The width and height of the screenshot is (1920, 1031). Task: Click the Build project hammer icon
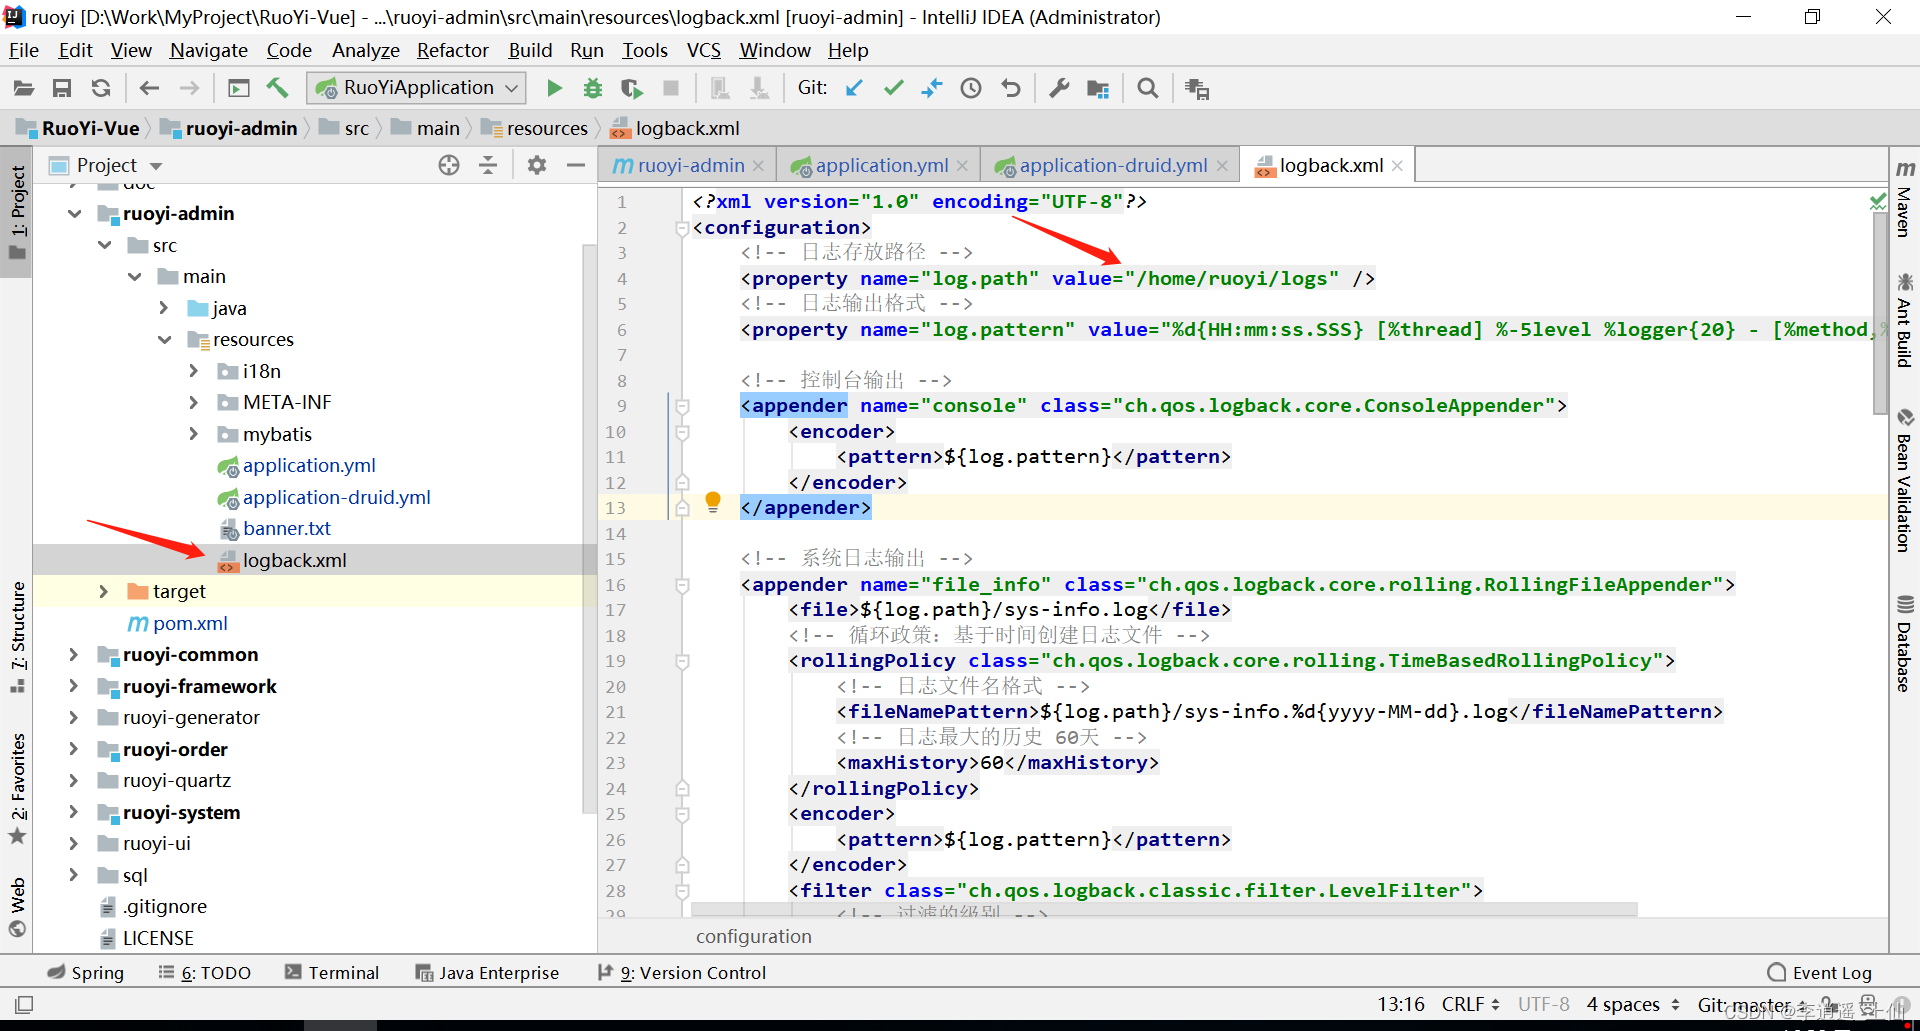[278, 88]
